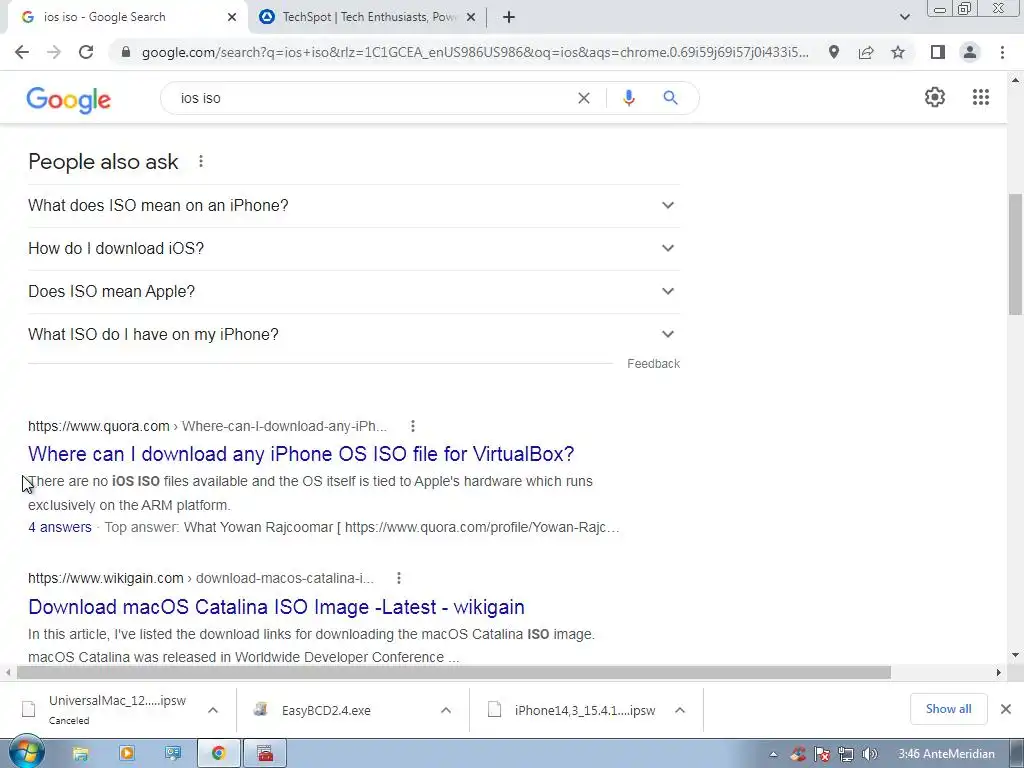The image size is (1024, 768).
Task: Submit search with magnifier icon
Action: point(670,98)
